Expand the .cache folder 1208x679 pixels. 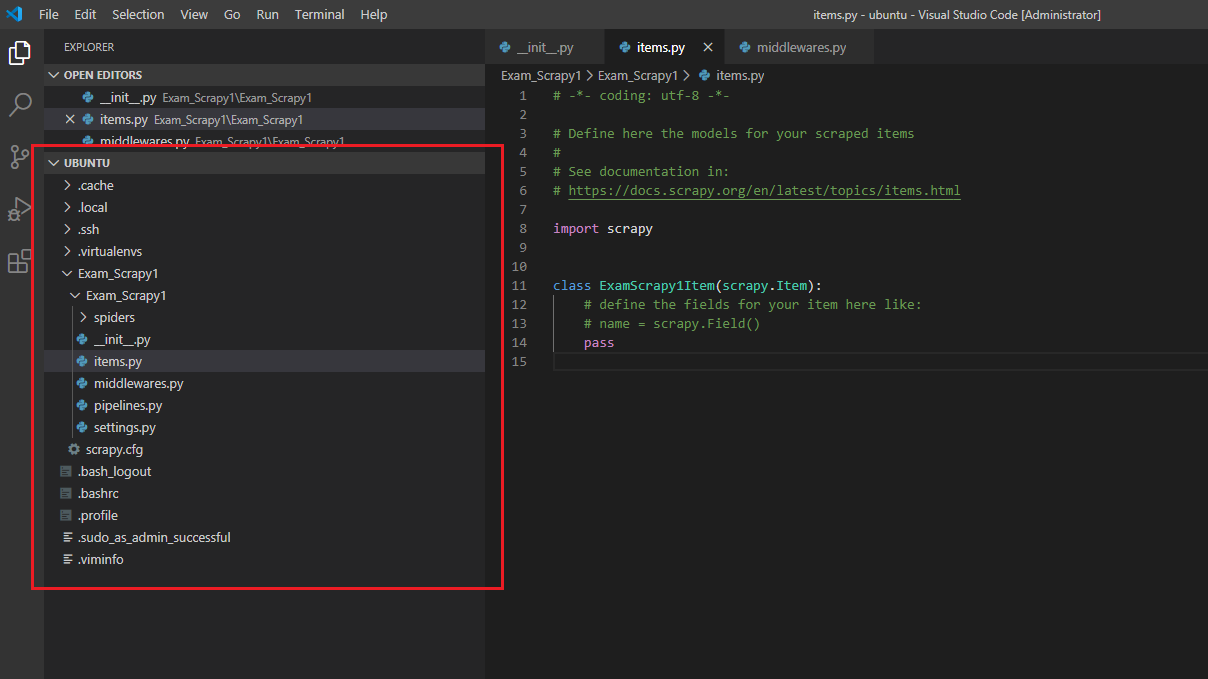(x=67, y=186)
